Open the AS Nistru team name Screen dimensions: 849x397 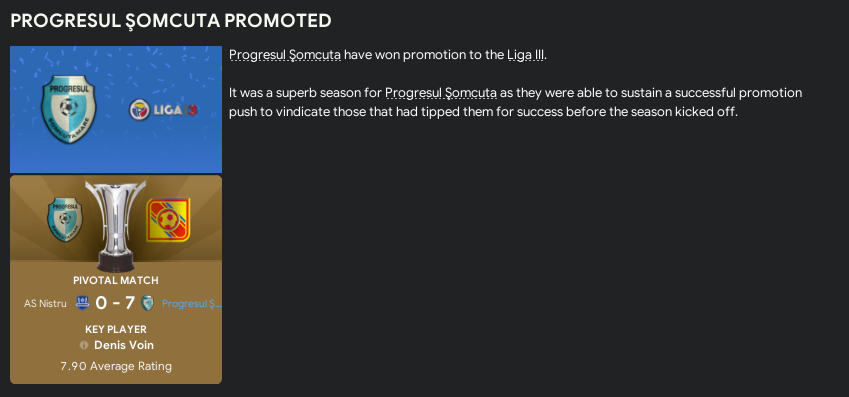click(x=45, y=303)
